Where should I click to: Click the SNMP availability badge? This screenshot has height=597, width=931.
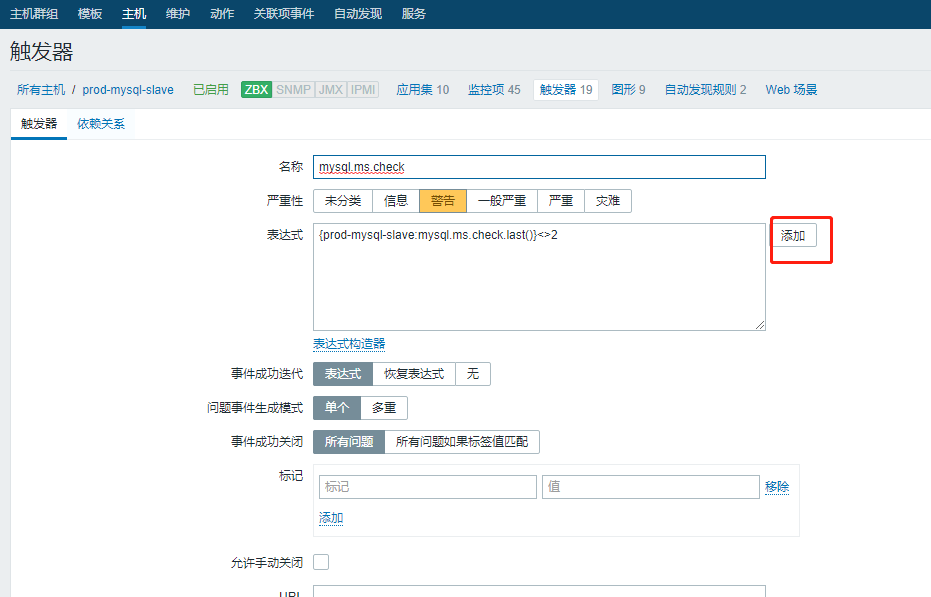click(x=293, y=90)
